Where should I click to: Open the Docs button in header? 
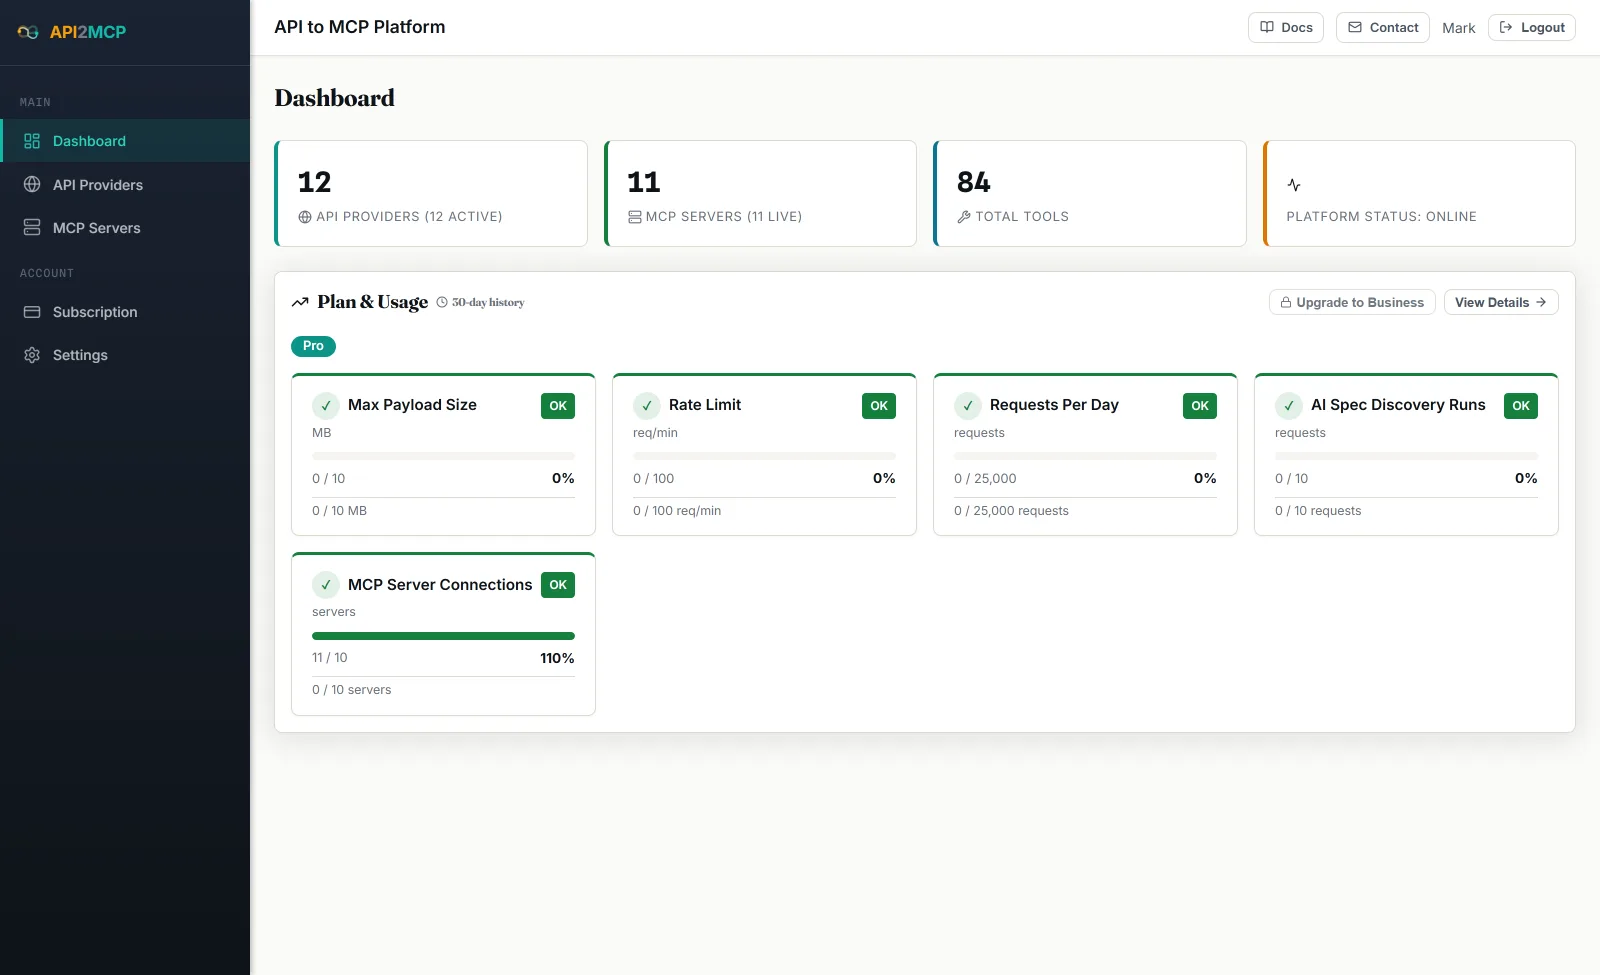click(x=1286, y=28)
